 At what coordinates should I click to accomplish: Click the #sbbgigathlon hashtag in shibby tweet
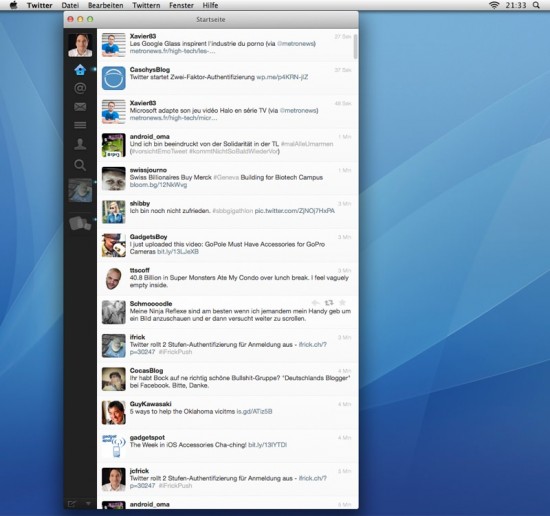tap(233, 210)
